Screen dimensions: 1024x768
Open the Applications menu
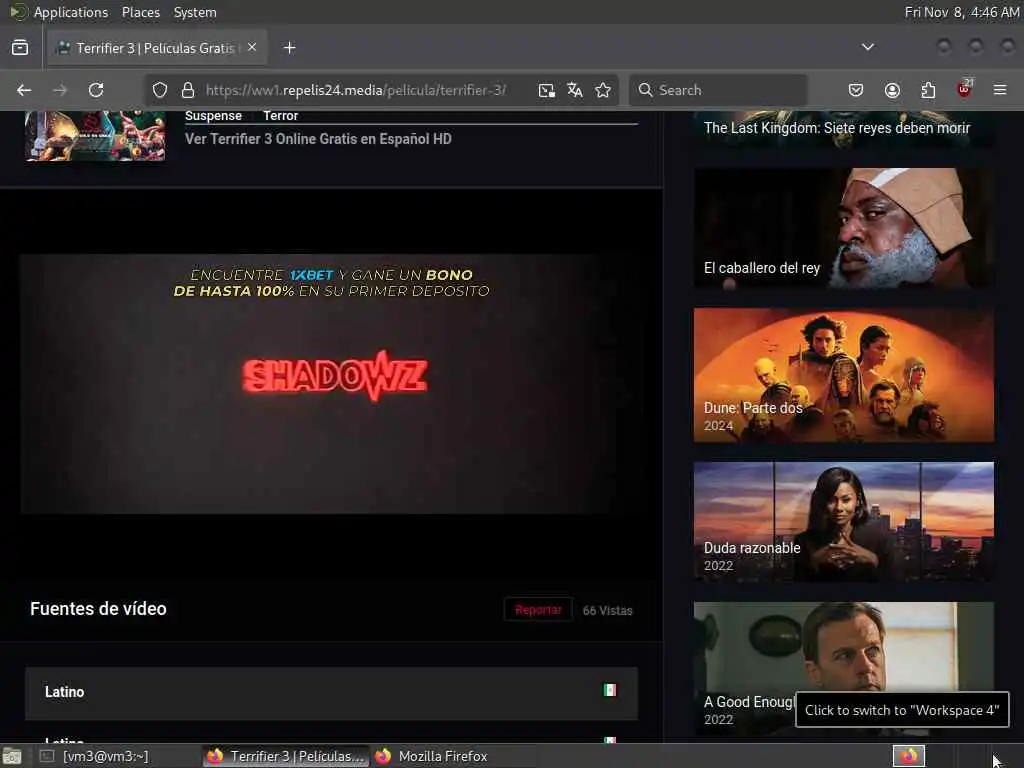point(71,12)
